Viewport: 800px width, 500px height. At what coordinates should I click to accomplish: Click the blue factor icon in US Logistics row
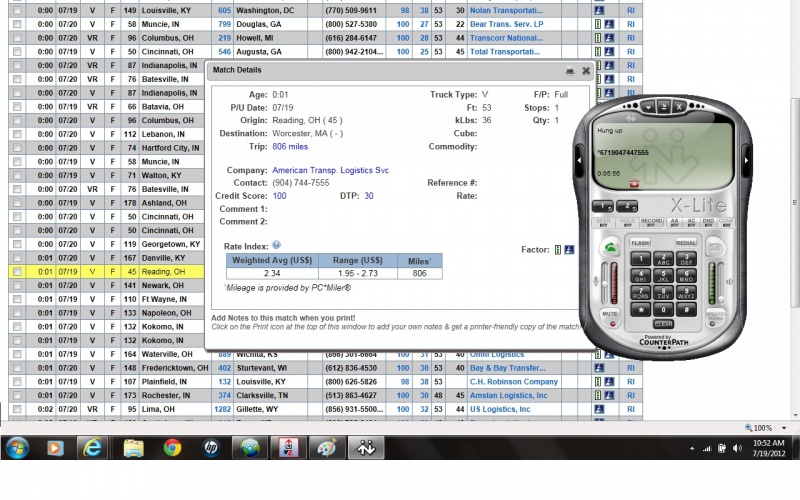click(599, 409)
